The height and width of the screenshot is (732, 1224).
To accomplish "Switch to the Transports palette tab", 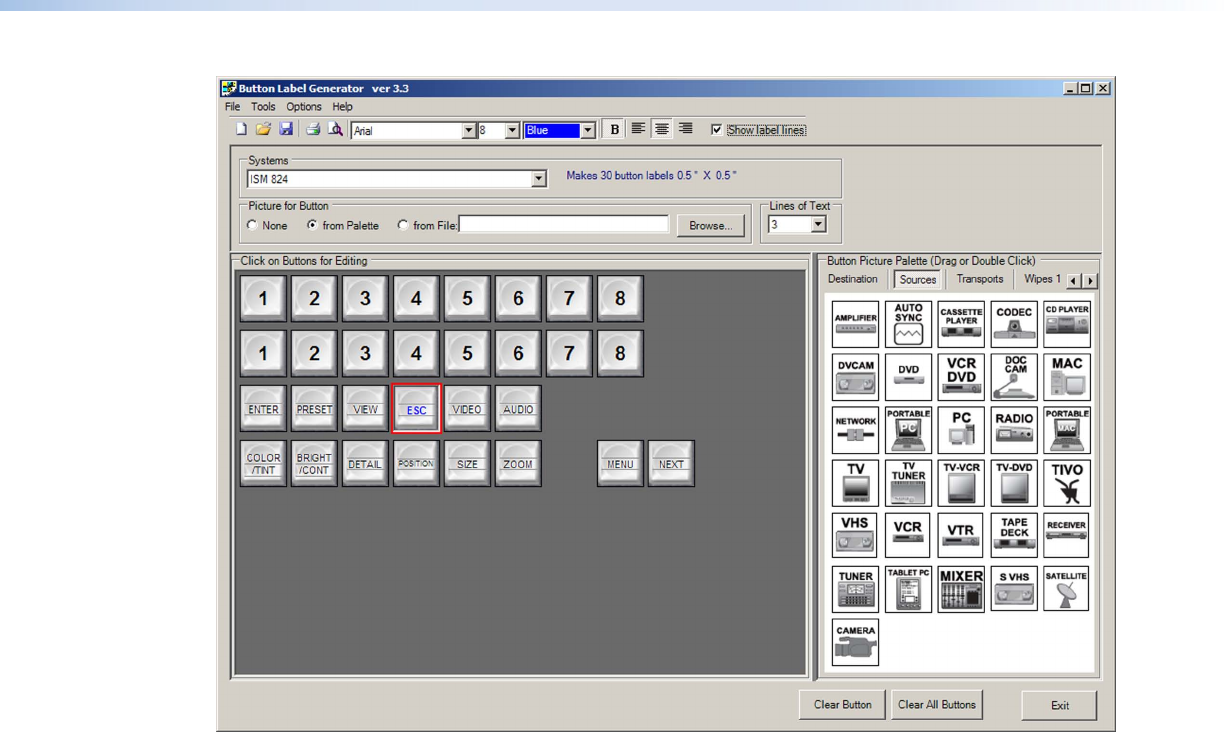I will coord(979,280).
